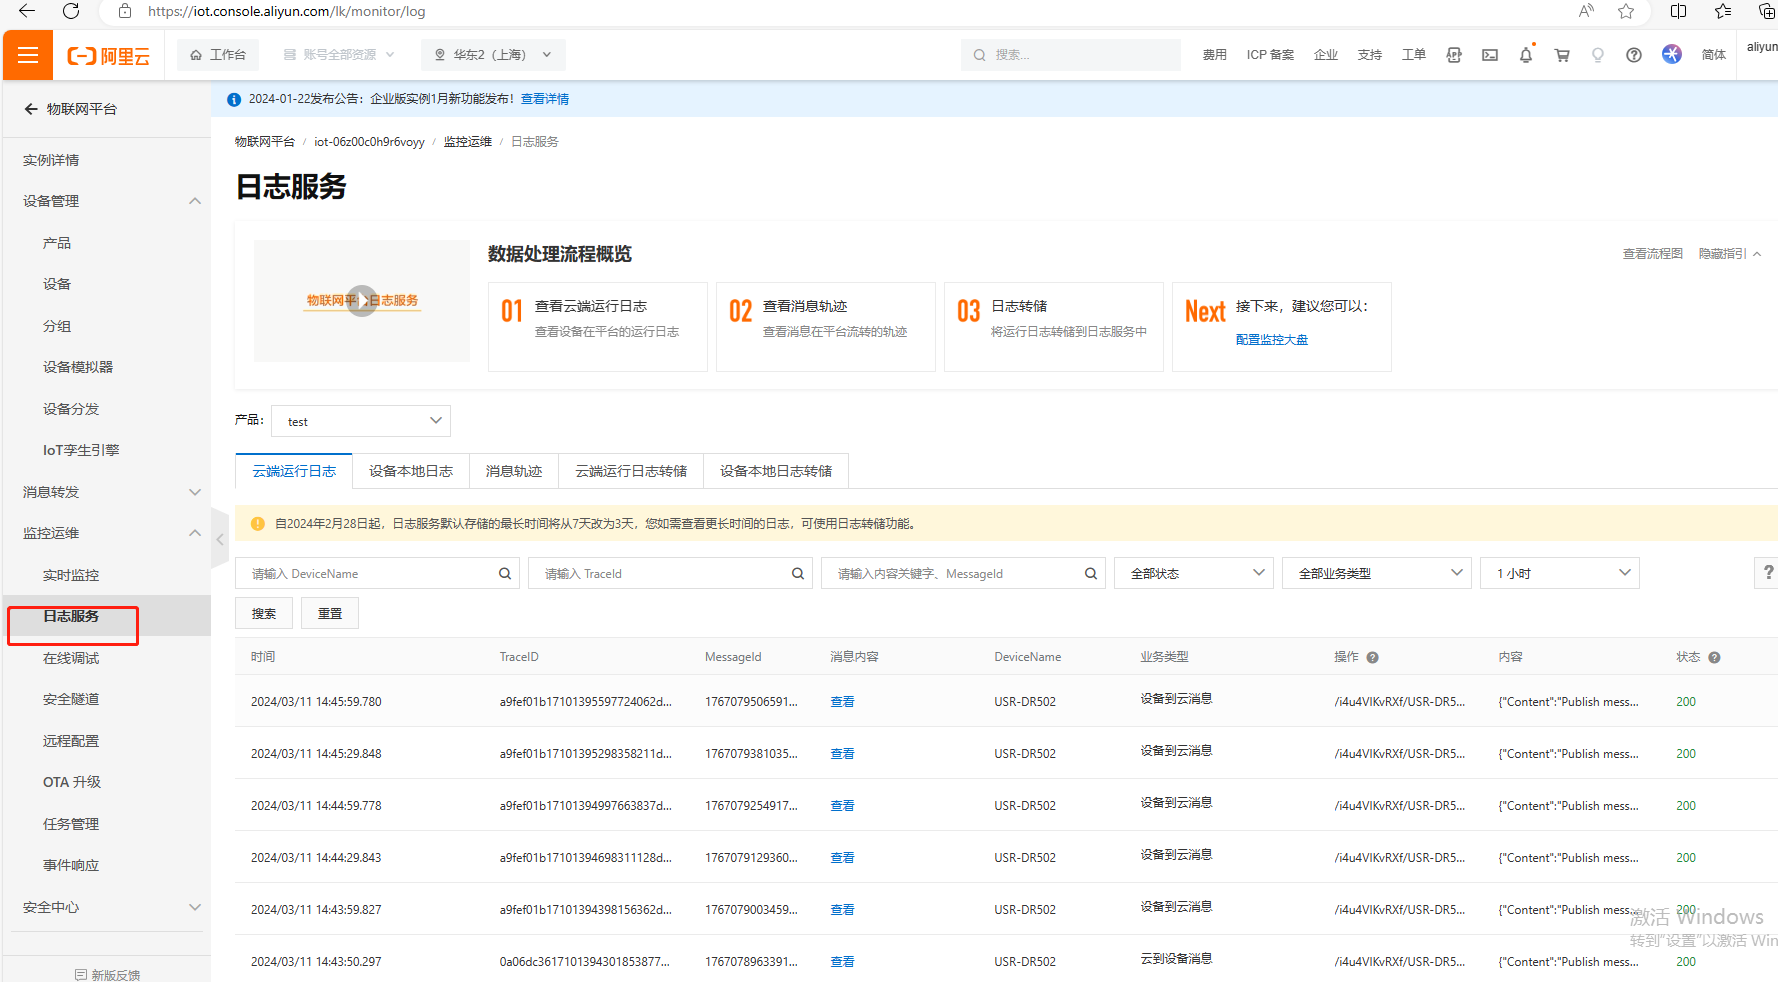The width and height of the screenshot is (1778, 982).
Task: Click the help question mark icon in the top bar
Action: [1633, 55]
